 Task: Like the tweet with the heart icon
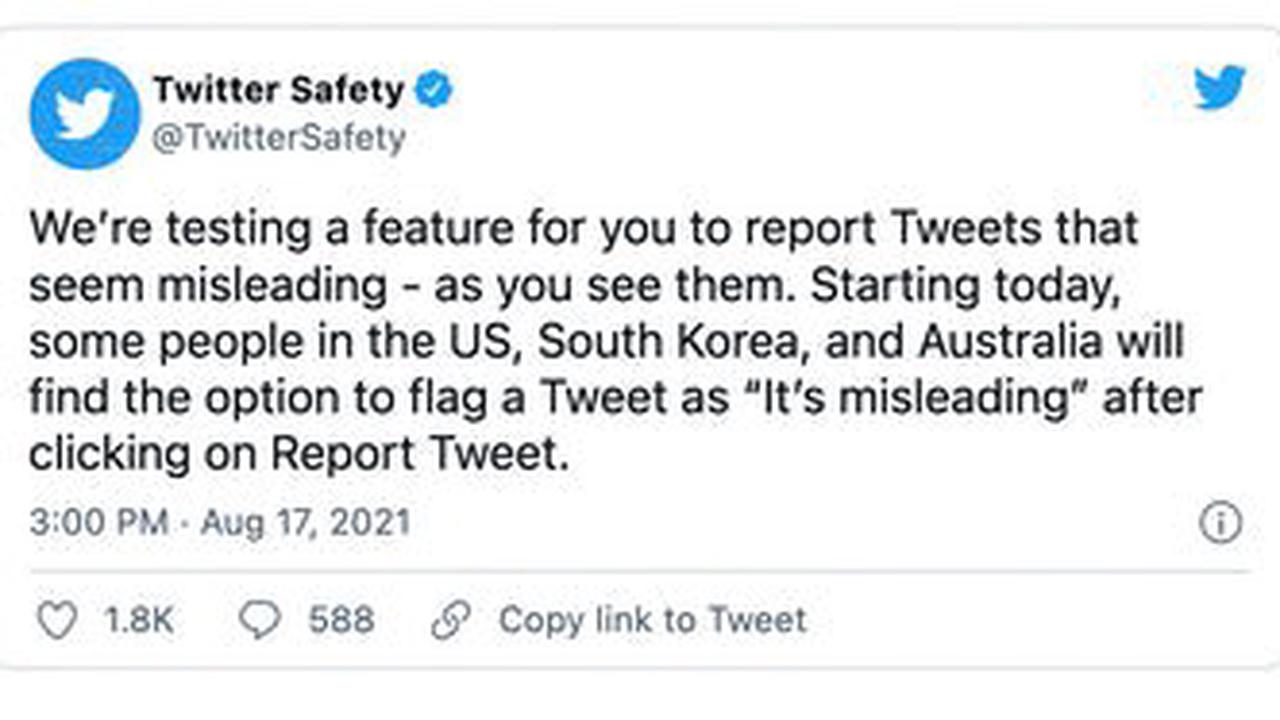[57, 621]
